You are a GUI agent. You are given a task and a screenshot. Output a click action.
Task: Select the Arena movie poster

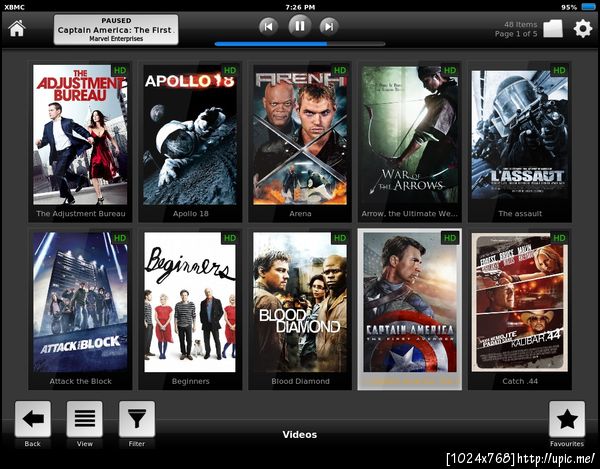pos(300,135)
